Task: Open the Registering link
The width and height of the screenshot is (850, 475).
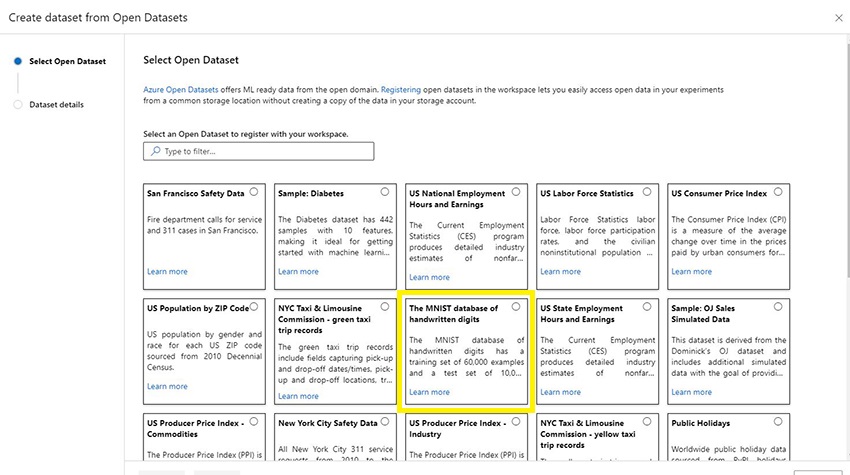Action: coord(401,89)
